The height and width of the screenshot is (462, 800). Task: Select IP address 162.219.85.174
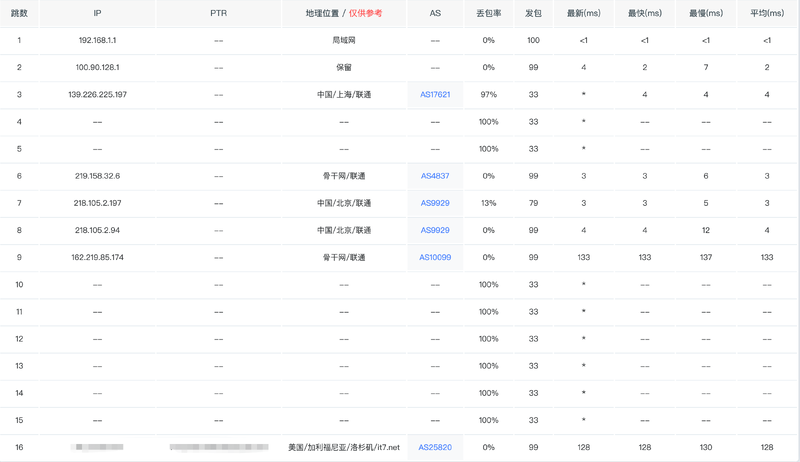(x=97, y=257)
